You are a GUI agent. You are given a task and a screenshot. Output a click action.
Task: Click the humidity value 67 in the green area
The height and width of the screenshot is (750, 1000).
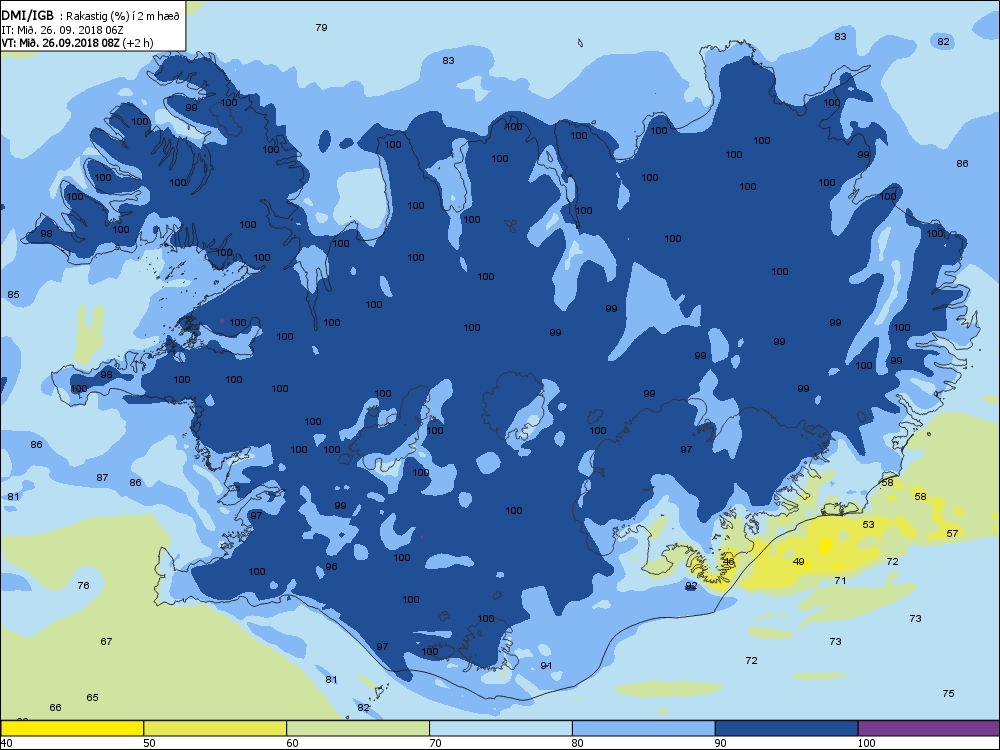[107, 642]
